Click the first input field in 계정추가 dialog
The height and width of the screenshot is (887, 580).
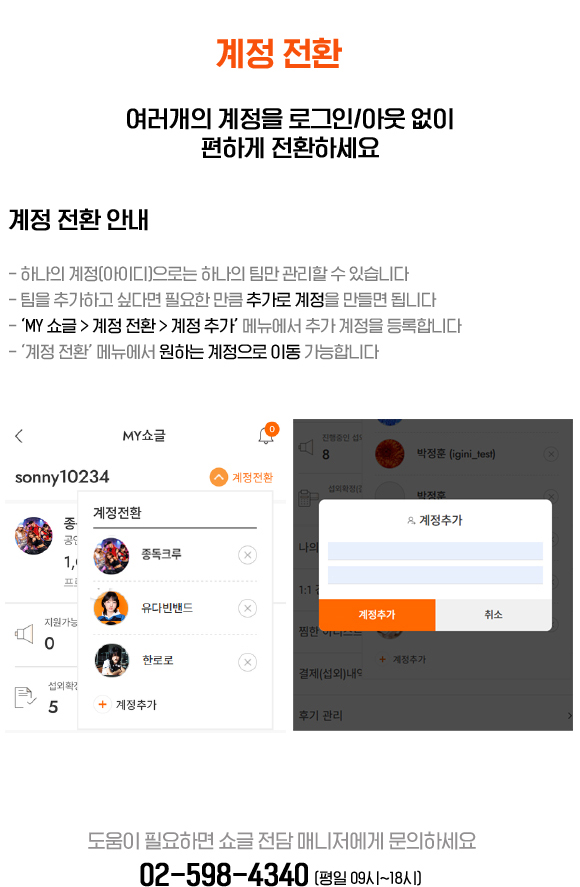click(435, 550)
